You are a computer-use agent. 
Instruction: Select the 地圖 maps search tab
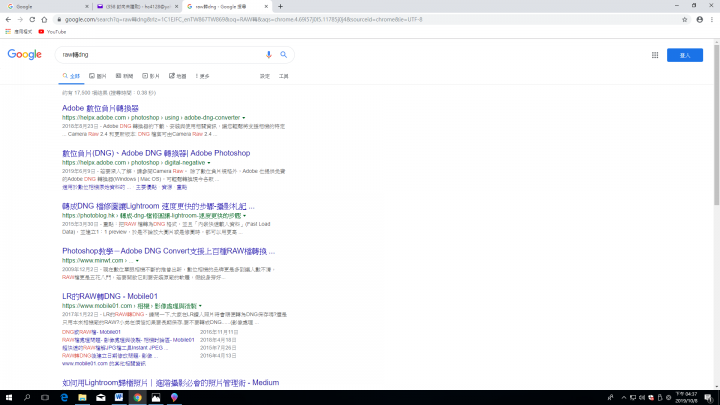point(178,76)
